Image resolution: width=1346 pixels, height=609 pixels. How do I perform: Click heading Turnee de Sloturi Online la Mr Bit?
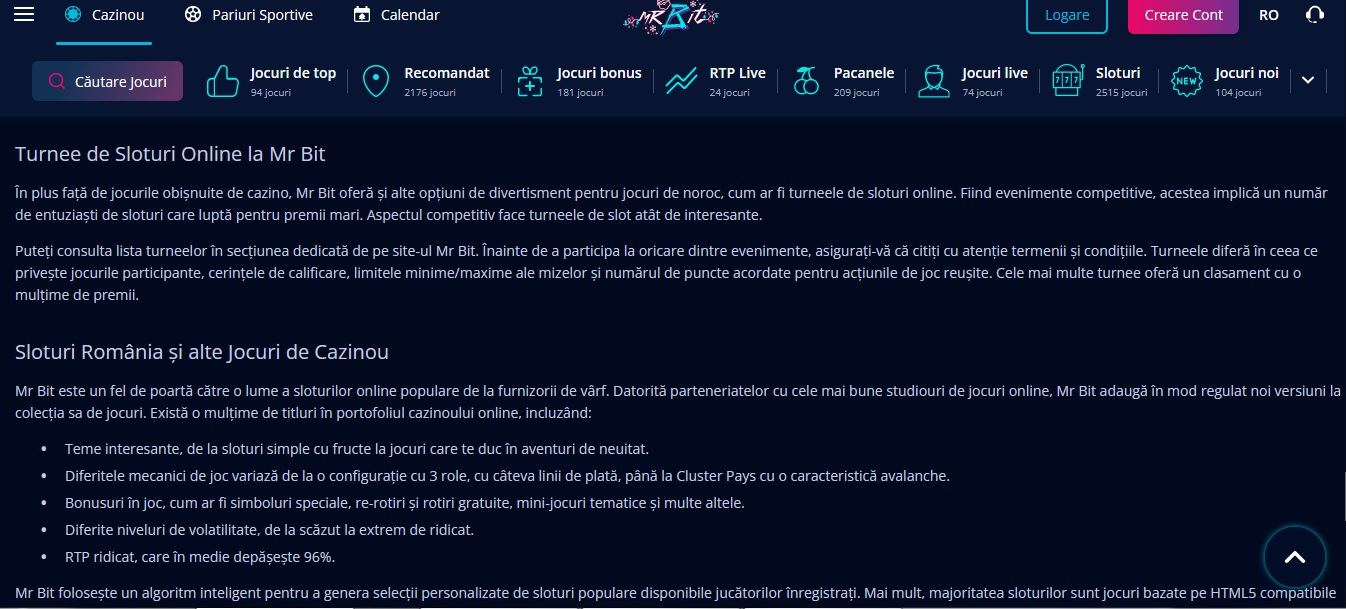170,154
